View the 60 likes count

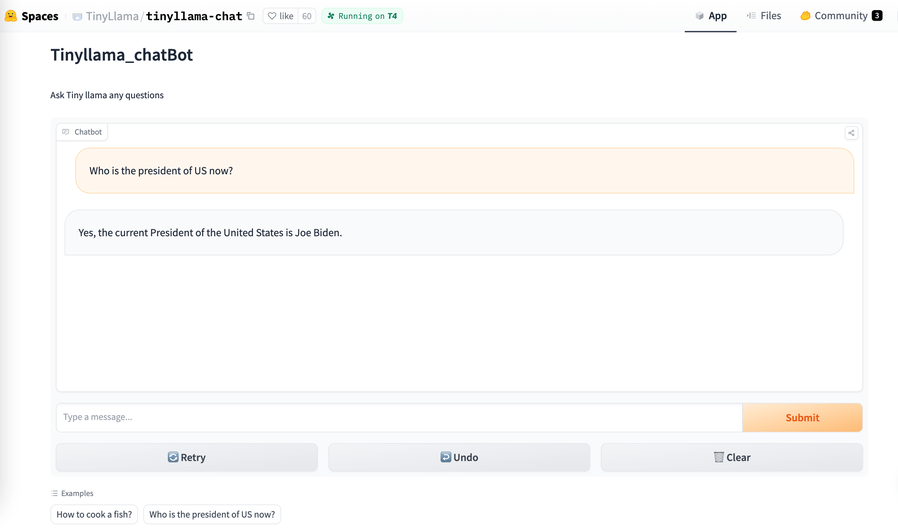coord(307,16)
